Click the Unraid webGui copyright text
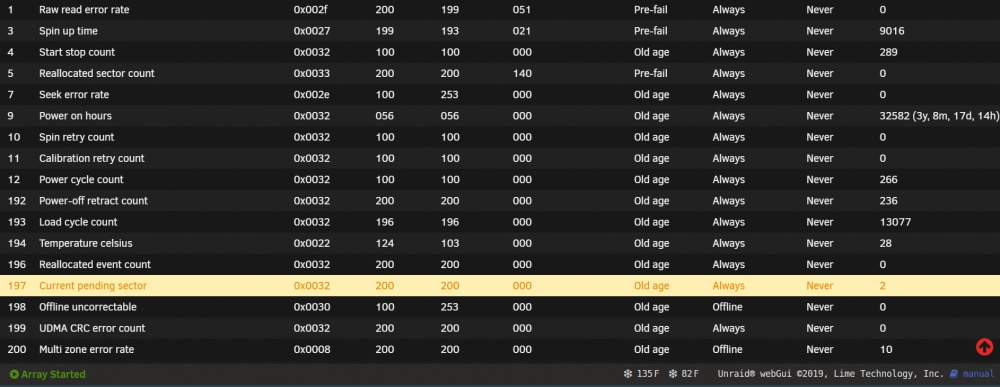Viewport: 1000px width, 387px height. click(830, 374)
